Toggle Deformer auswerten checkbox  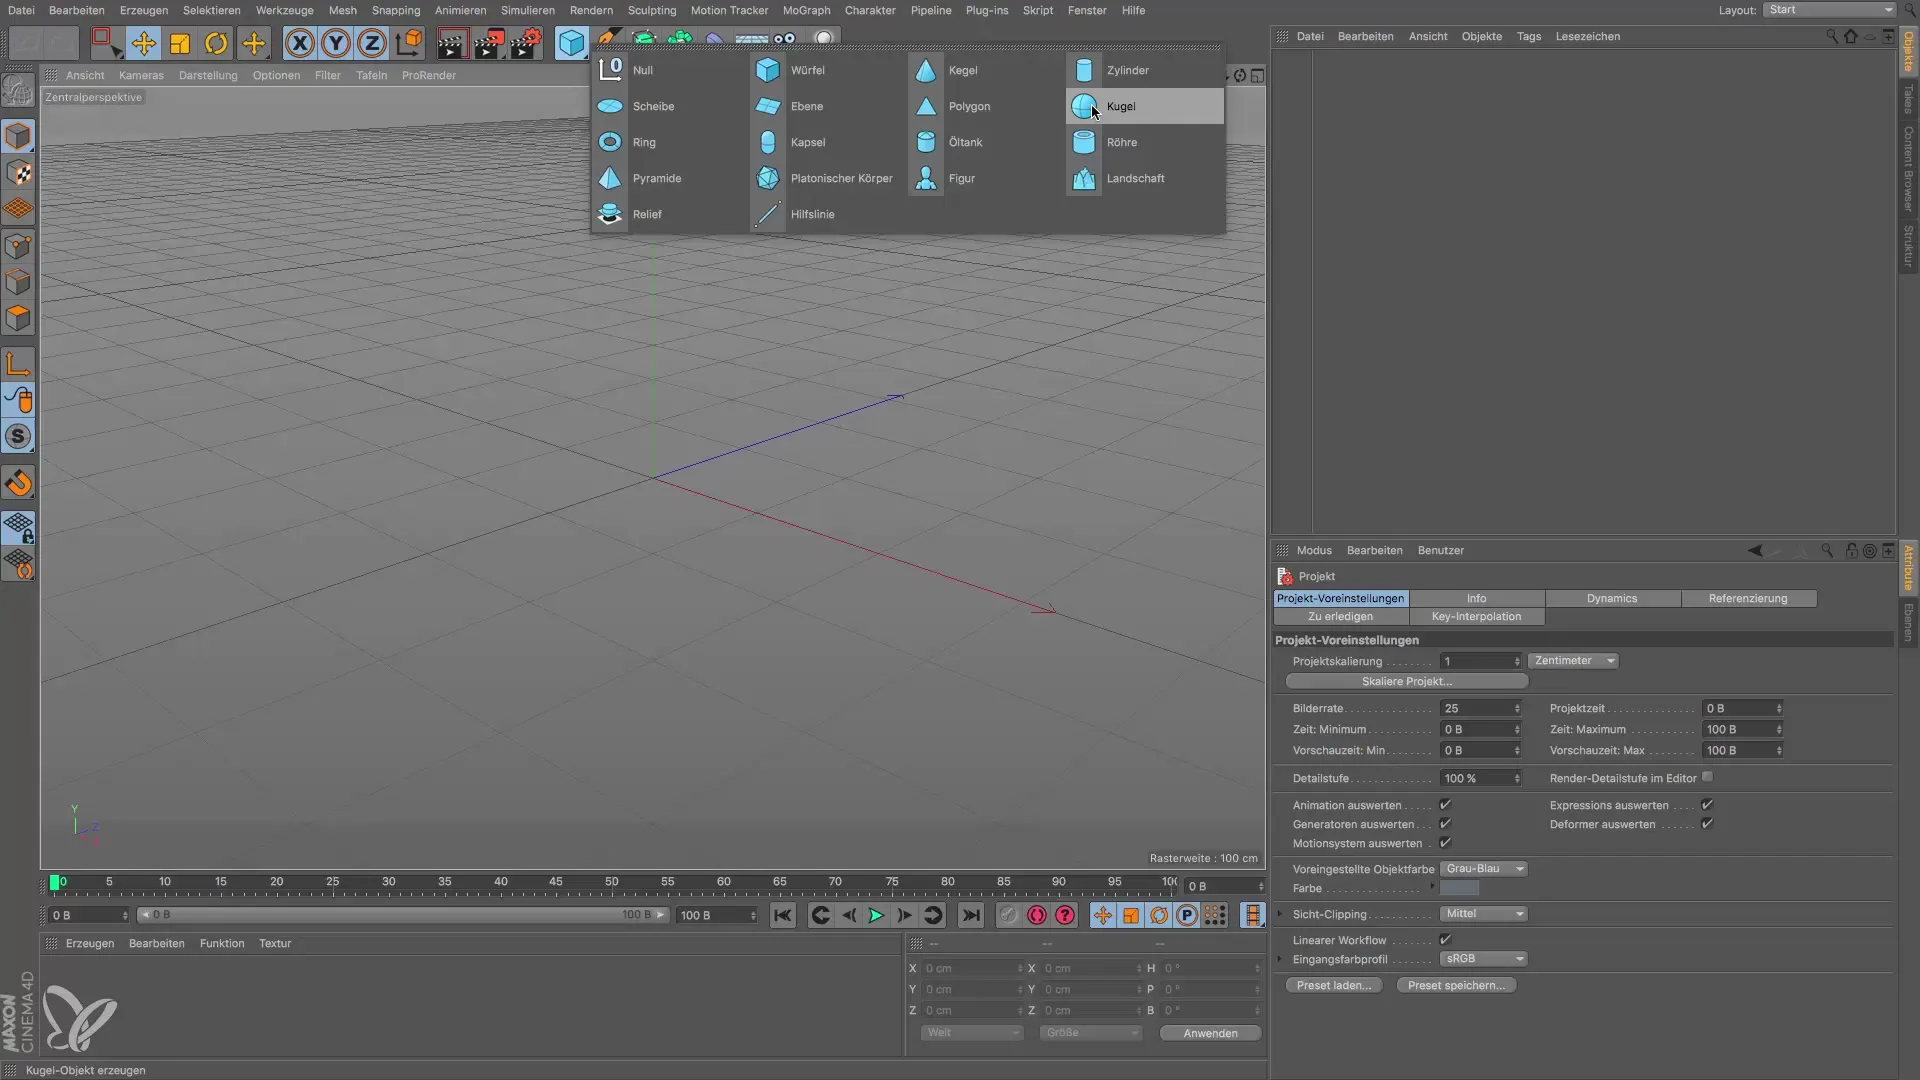pyautogui.click(x=1707, y=824)
